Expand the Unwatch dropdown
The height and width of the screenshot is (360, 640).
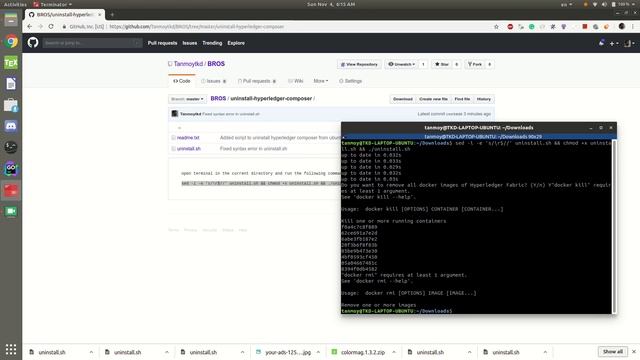pyautogui.click(x=401, y=64)
